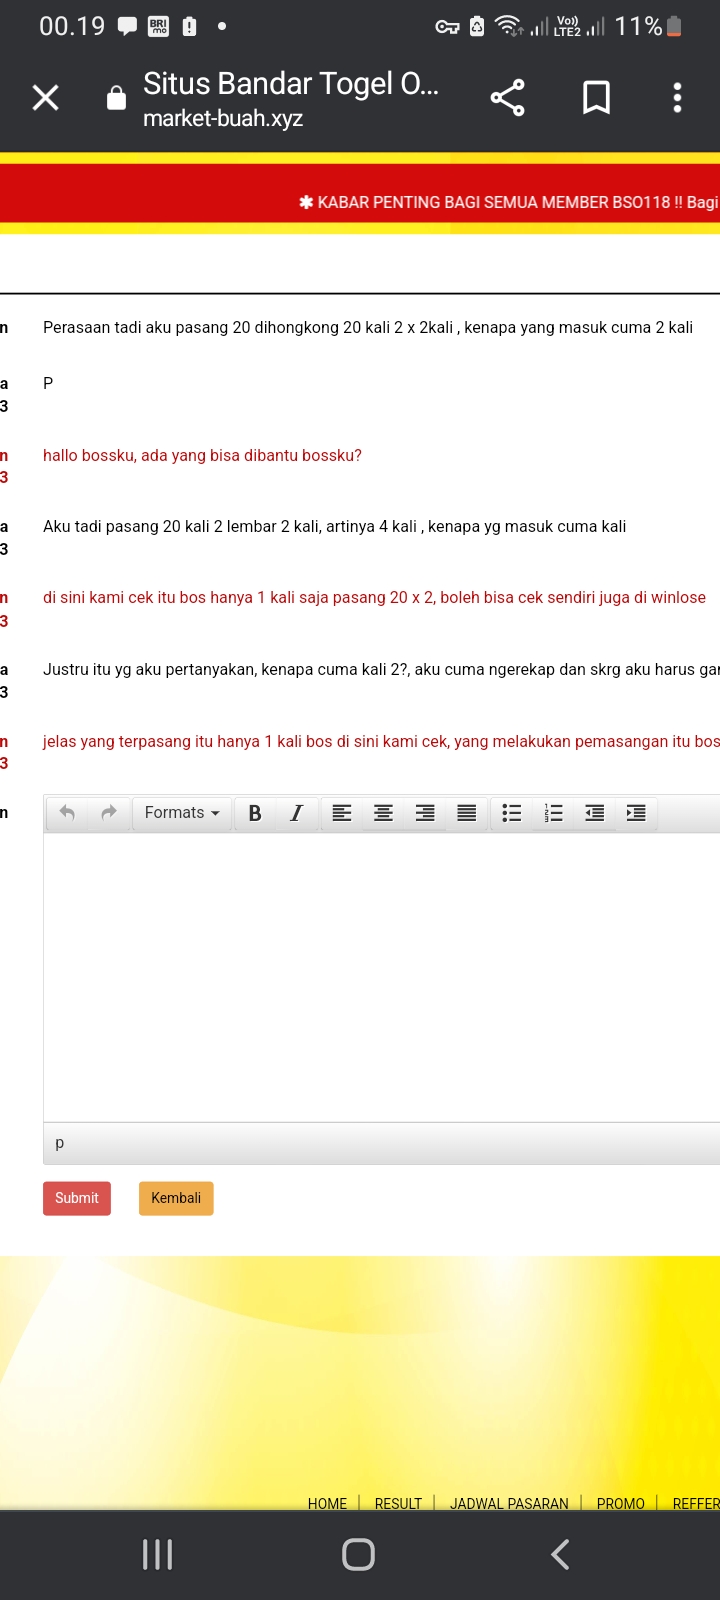Image resolution: width=720 pixels, height=1600 pixels.
Task: Toggle bold text formatting
Action: pyautogui.click(x=255, y=813)
